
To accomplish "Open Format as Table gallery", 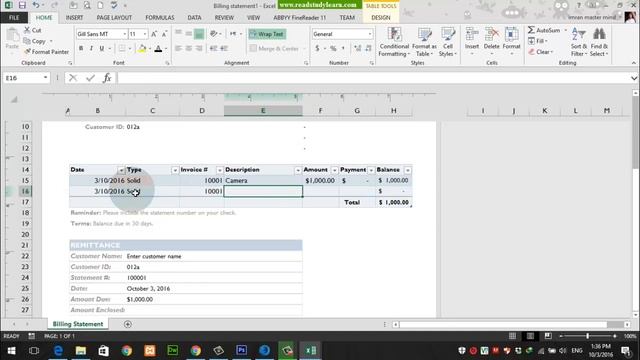I will [x=424, y=42].
